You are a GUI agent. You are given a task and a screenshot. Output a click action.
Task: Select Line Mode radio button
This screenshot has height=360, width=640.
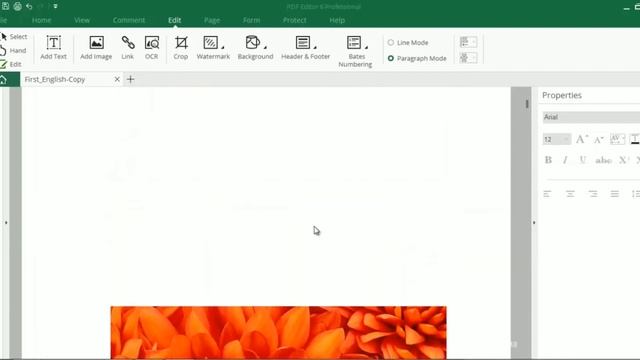click(x=391, y=42)
